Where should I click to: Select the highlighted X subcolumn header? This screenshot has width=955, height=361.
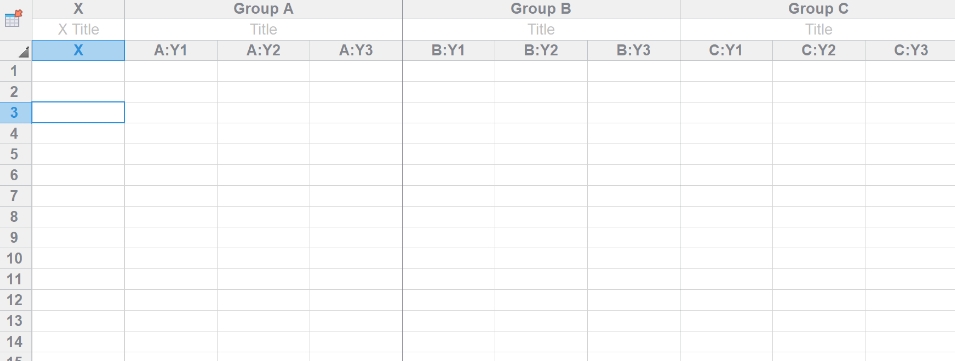pyautogui.click(x=78, y=51)
